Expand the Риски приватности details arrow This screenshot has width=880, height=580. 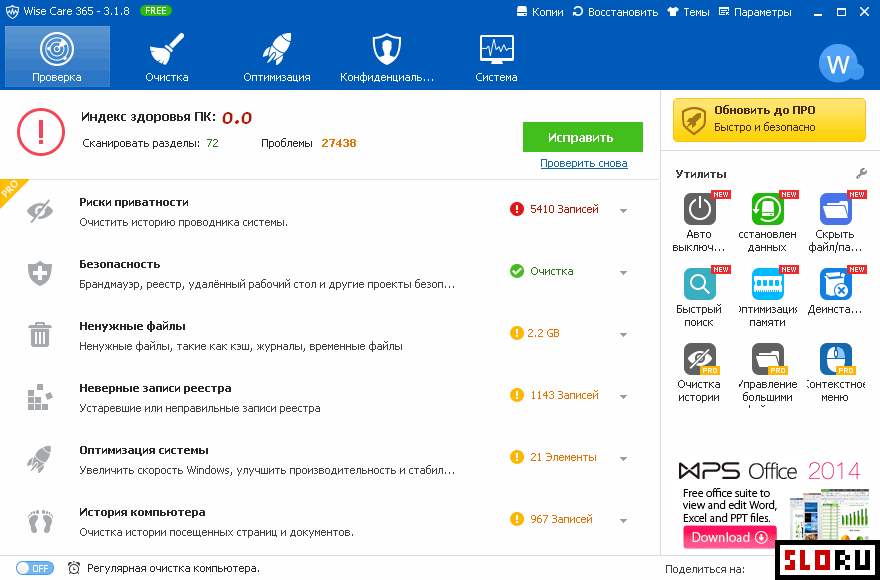point(624,211)
